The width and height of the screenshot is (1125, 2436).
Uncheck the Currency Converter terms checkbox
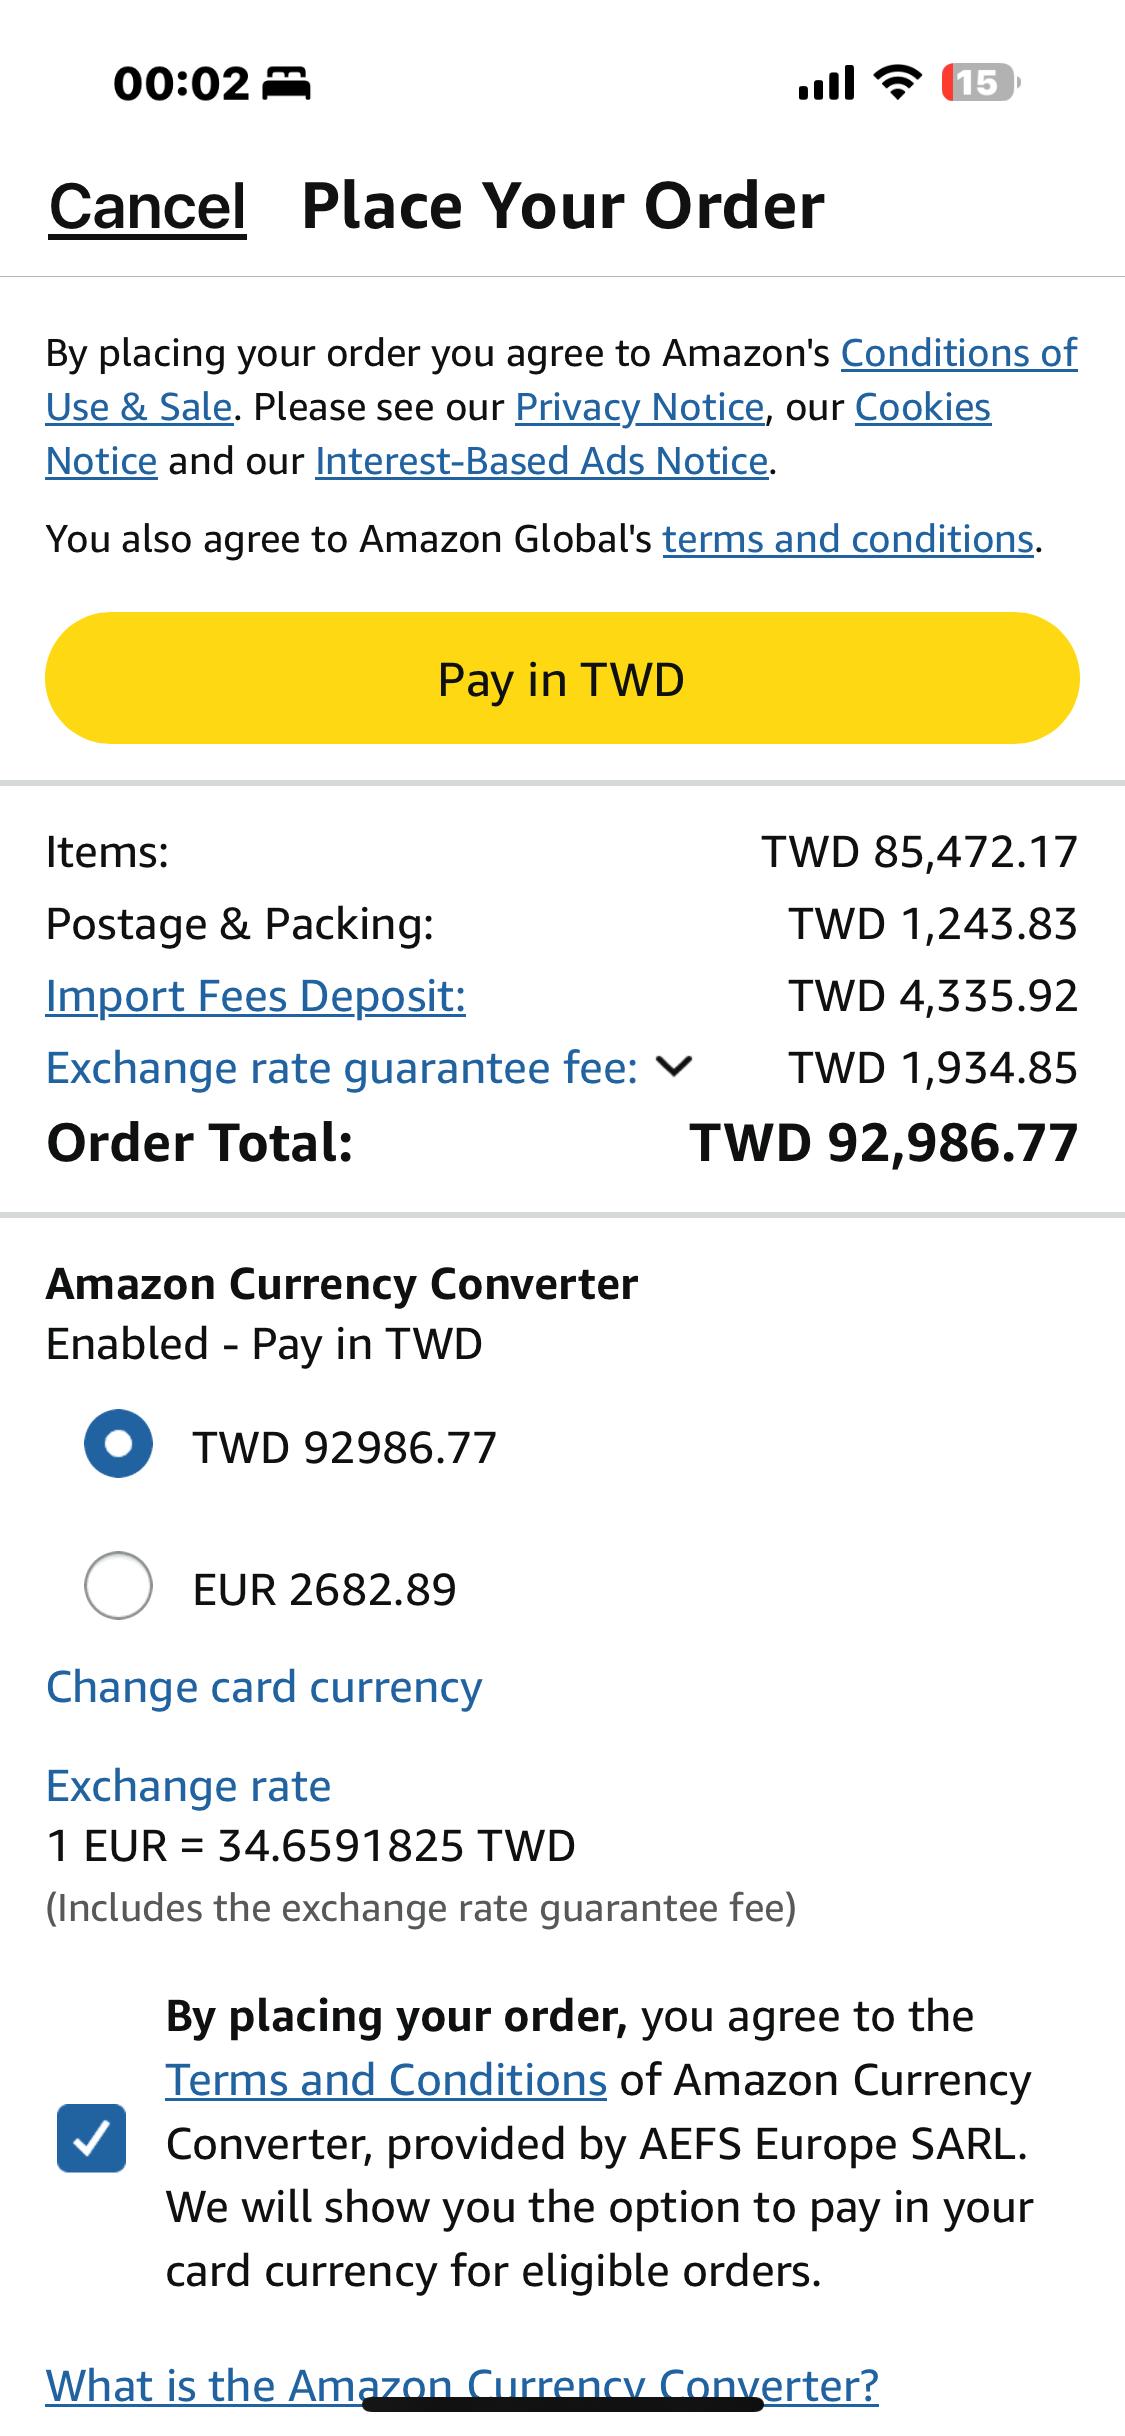pos(91,2138)
